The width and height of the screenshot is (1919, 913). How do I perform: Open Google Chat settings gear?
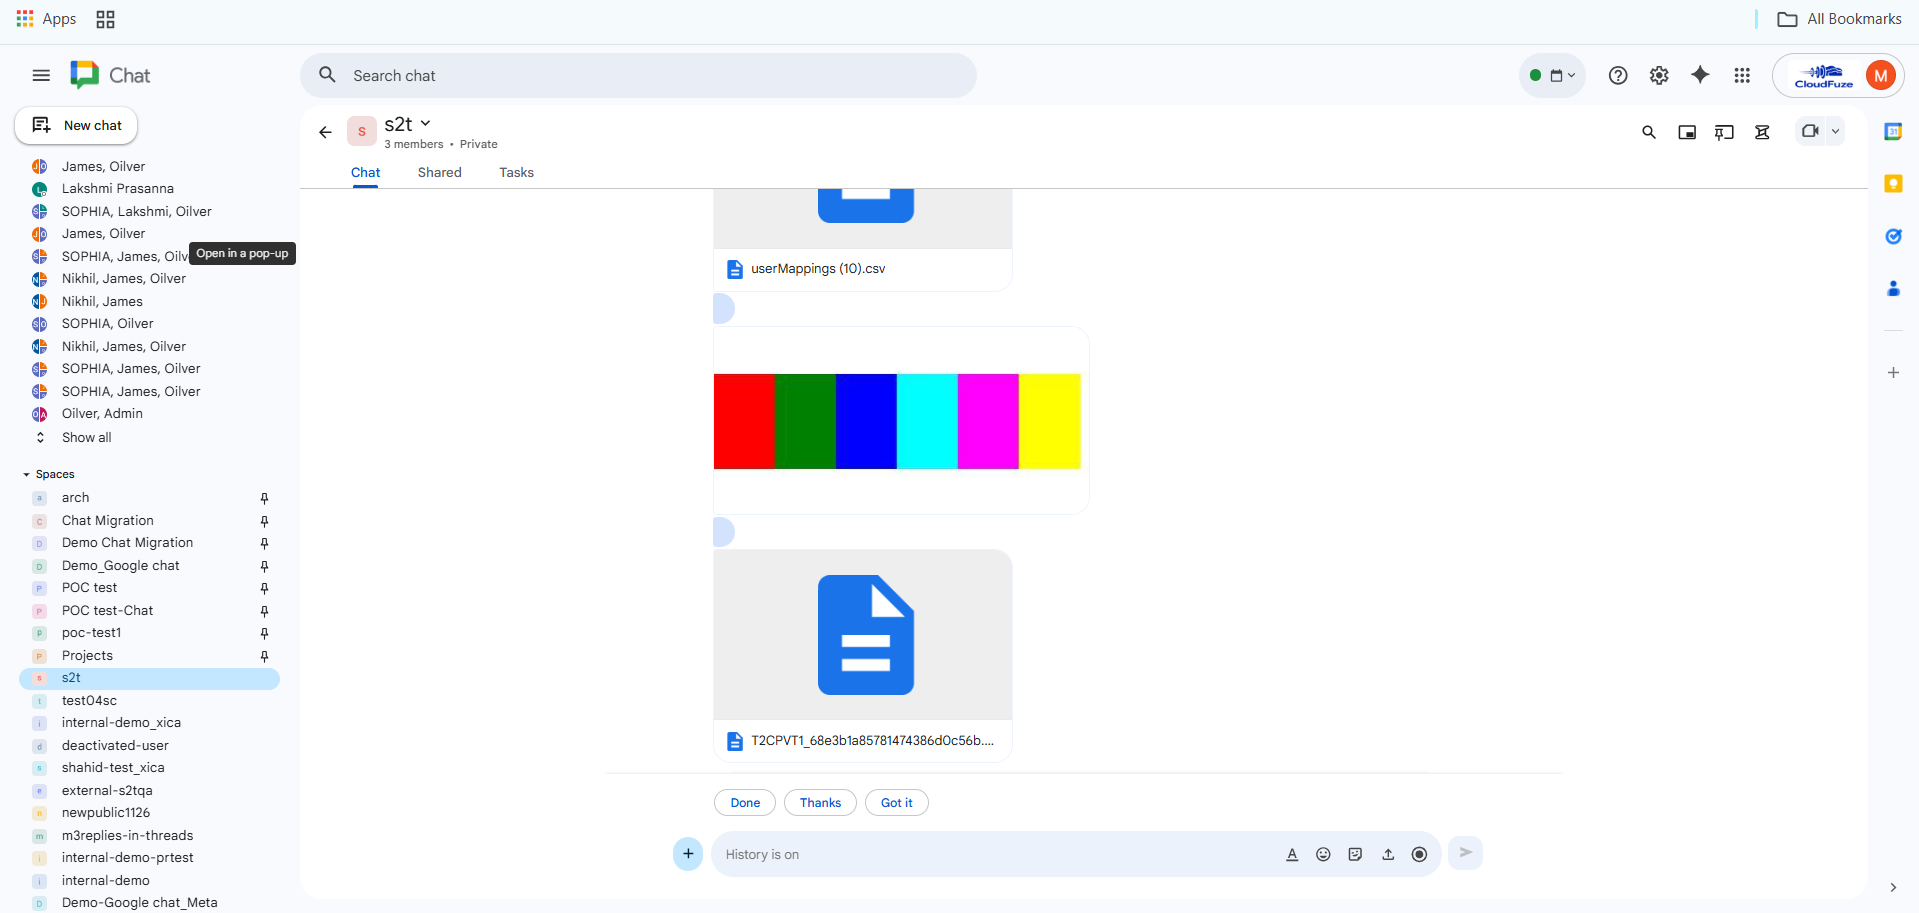[1659, 75]
